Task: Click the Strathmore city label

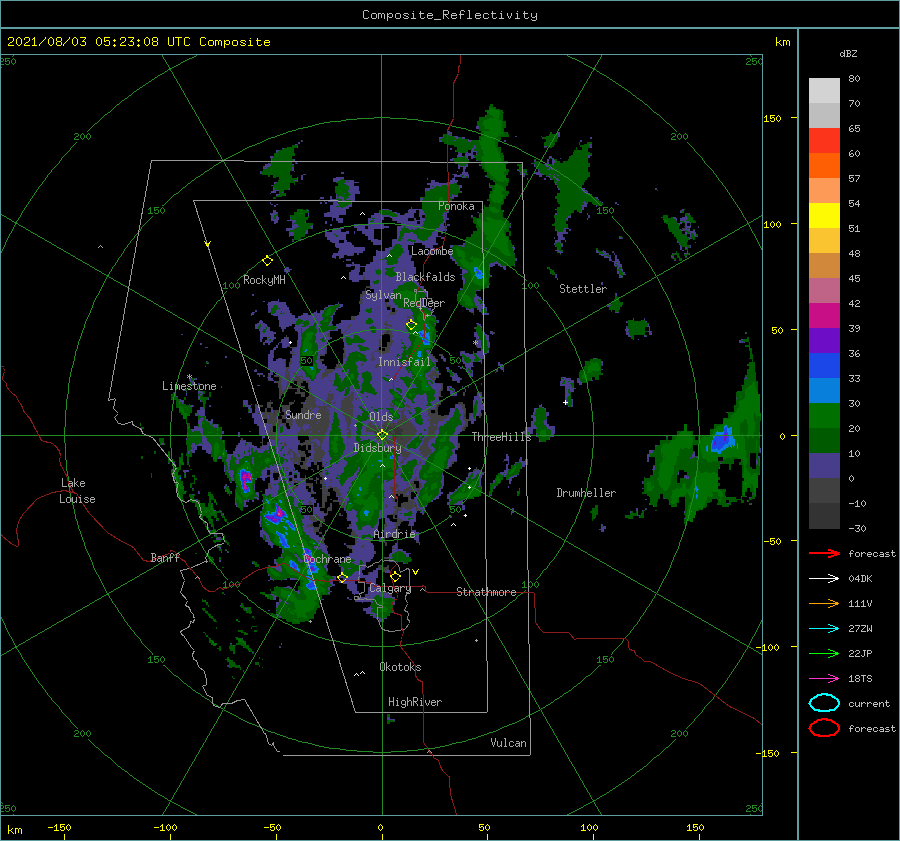Action: [x=486, y=592]
